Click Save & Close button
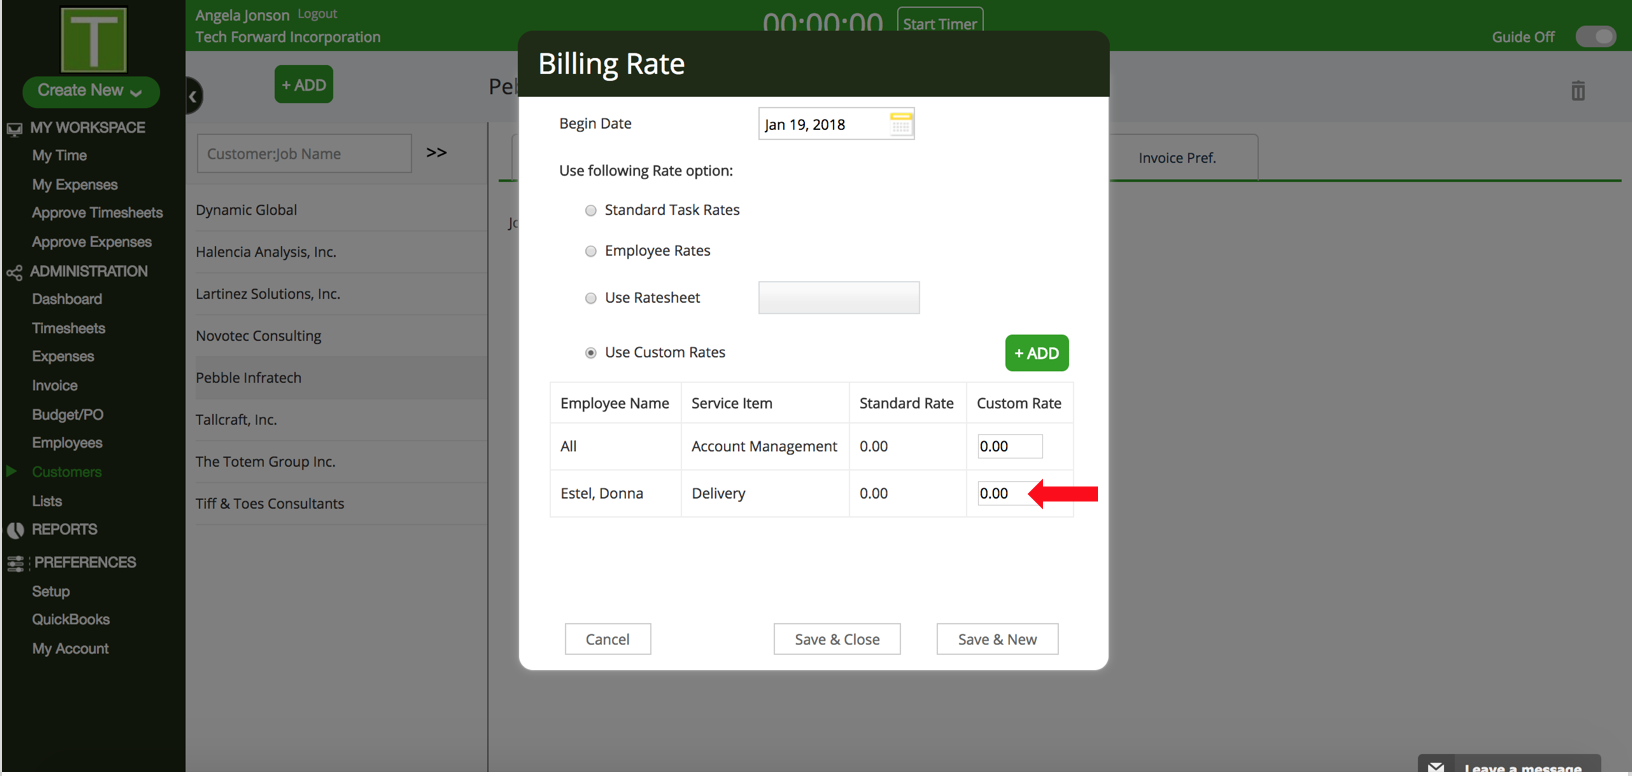 pyautogui.click(x=837, y=639)
